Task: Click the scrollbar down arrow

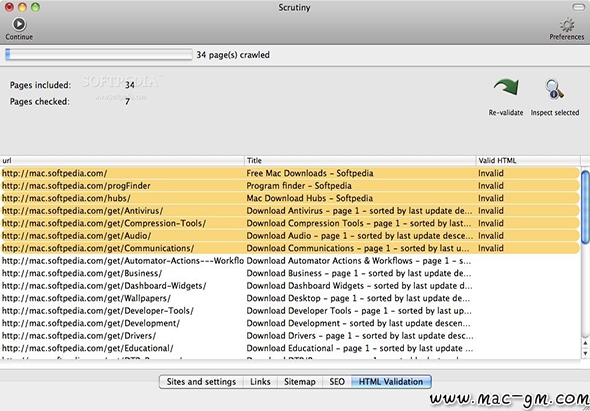Action: 585,353
